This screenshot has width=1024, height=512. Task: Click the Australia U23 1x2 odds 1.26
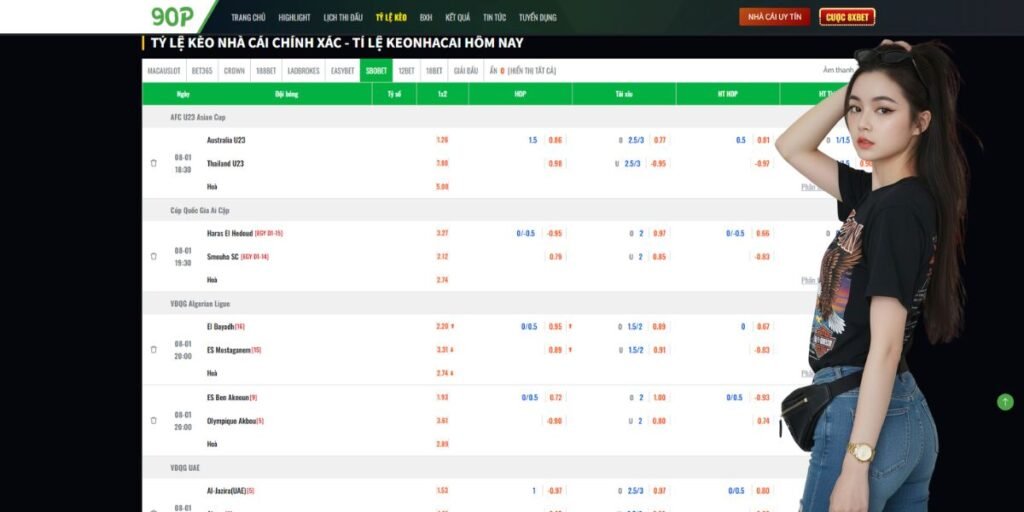pyautogui.click(x=442, y=140)
